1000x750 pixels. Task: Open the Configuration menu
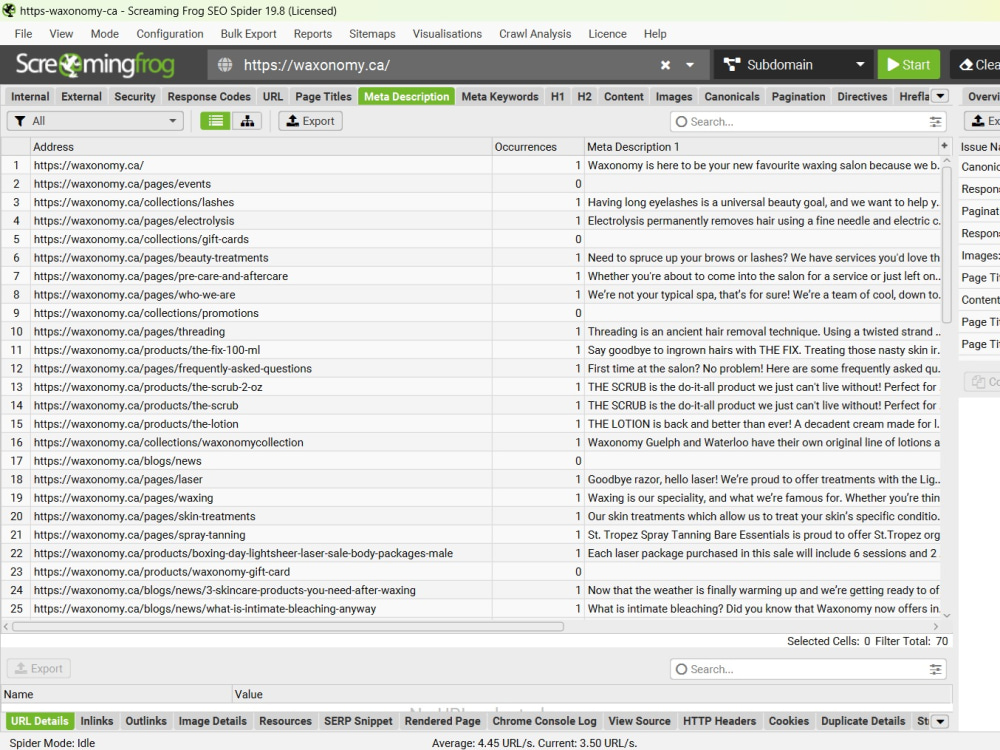pyautogui.click(x=170, y=34)
